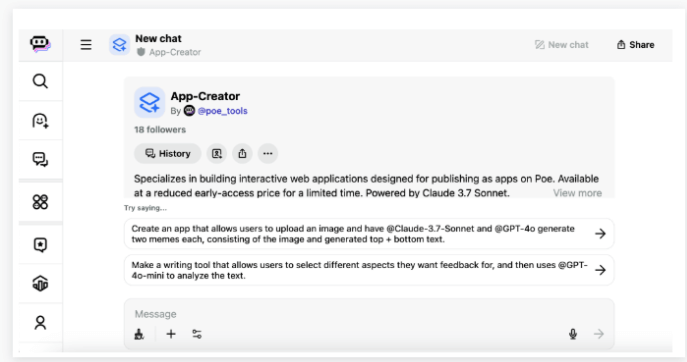Image resolution: width=687 pixels, height=362 pixels.
Task: Click the '18 followers' text
Action: [160, 130]
